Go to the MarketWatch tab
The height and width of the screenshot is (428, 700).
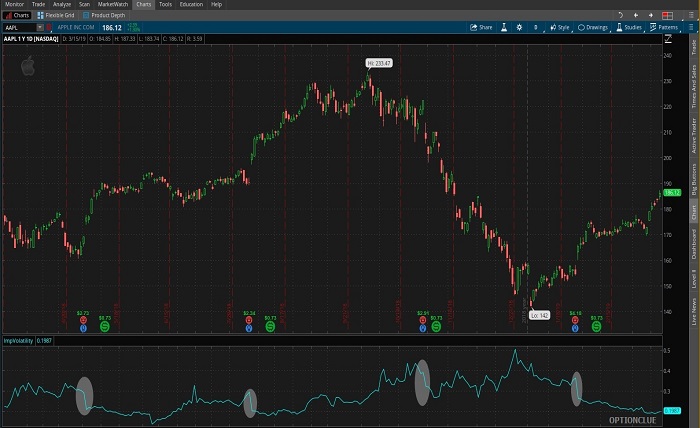point(114,5)
